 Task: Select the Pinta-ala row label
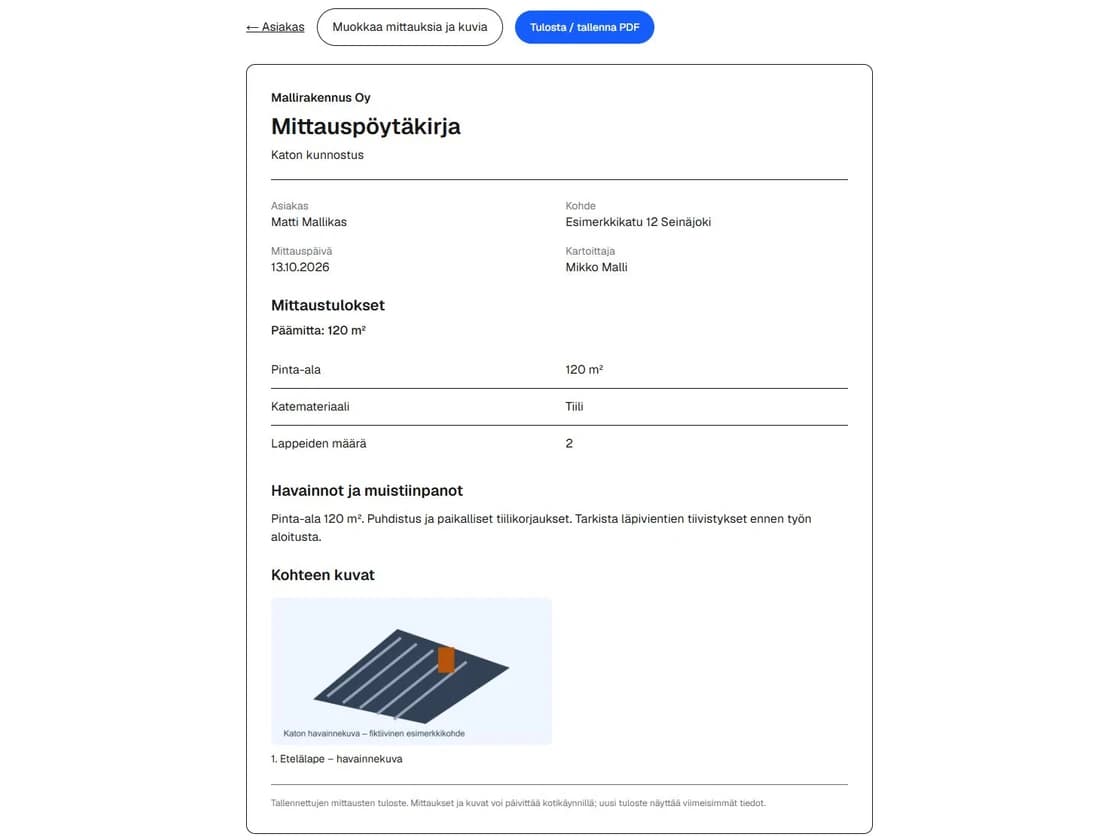[296, 370]
